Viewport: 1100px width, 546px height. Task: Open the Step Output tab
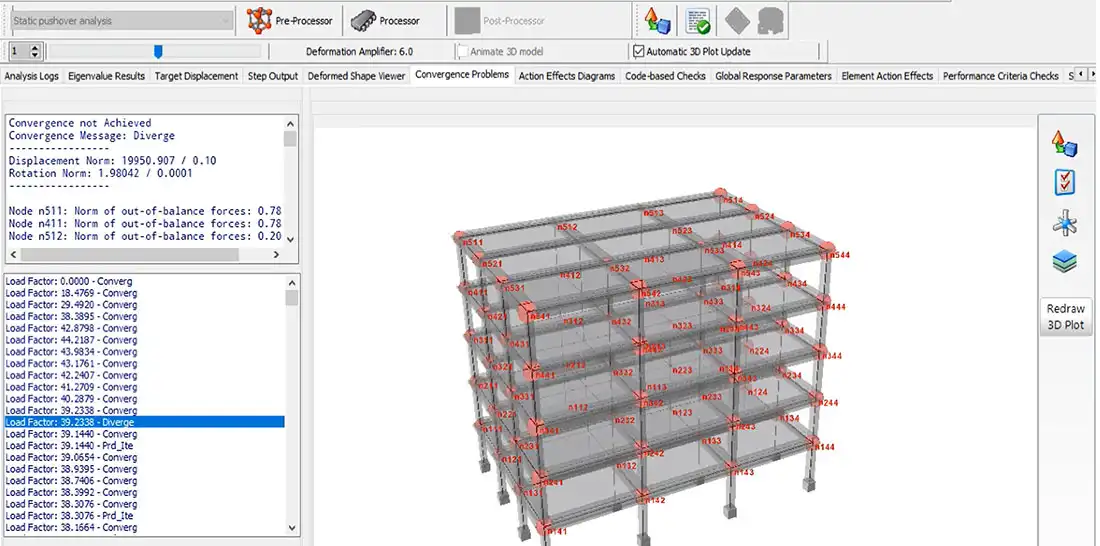point(273,76)
